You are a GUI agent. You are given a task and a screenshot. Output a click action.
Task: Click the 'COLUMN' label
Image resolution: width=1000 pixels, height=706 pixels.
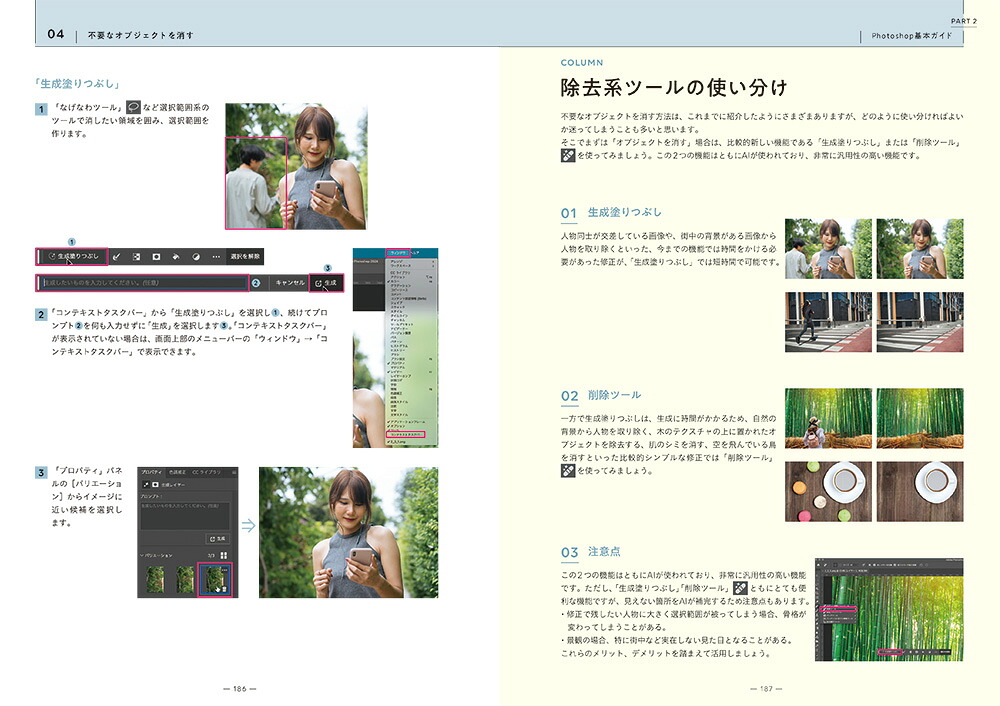582,63
